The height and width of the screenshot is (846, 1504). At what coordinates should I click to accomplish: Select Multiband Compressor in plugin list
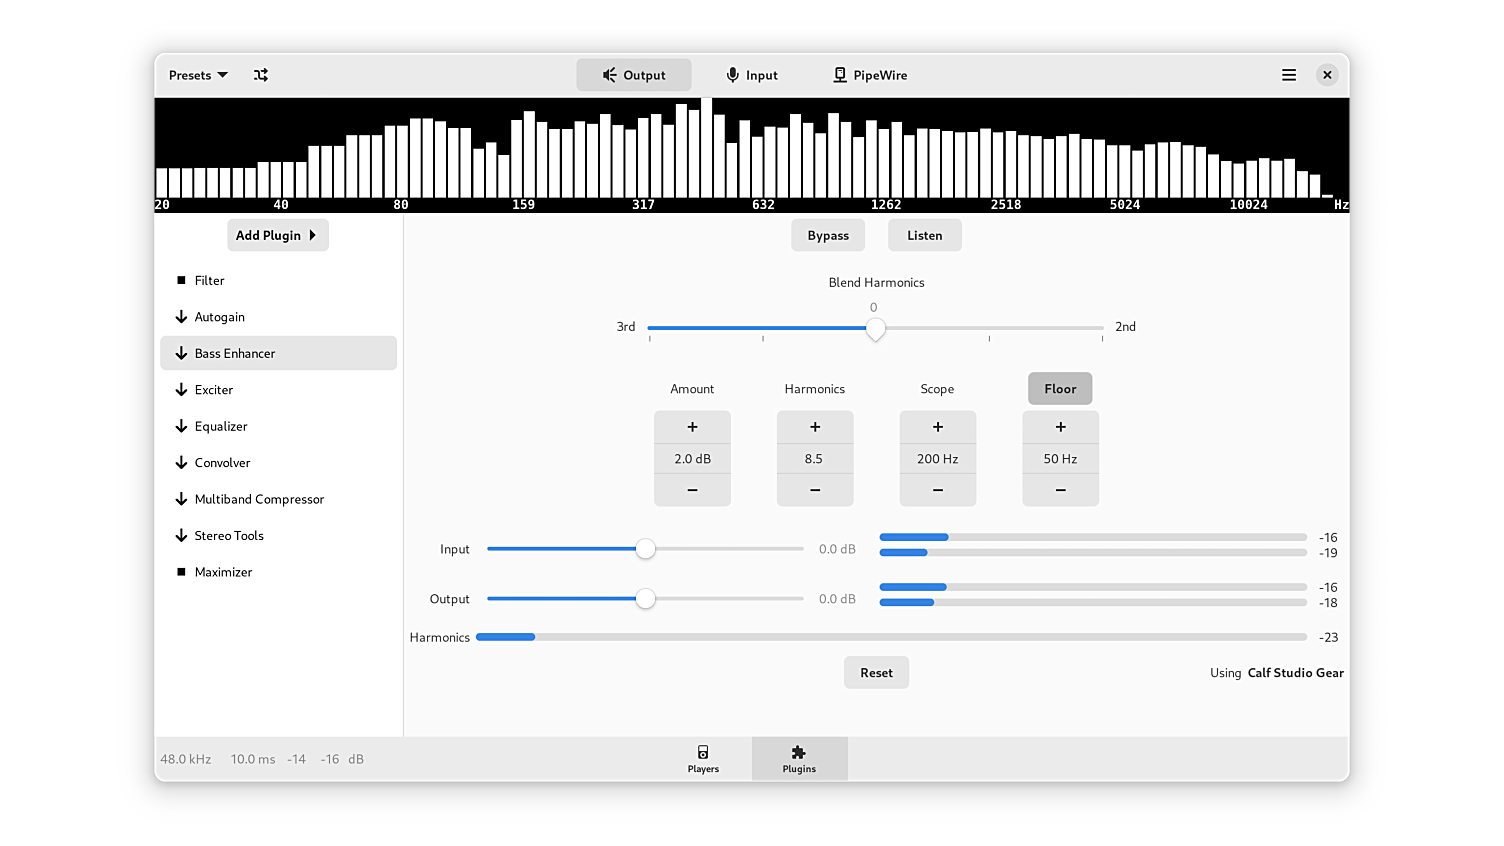259,499
